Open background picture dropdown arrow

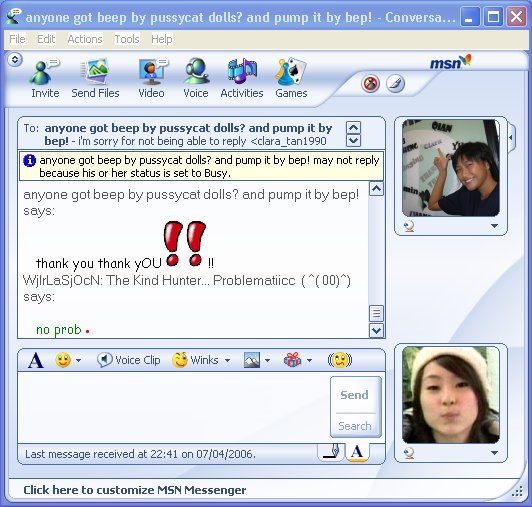click(x=267, y=360)
